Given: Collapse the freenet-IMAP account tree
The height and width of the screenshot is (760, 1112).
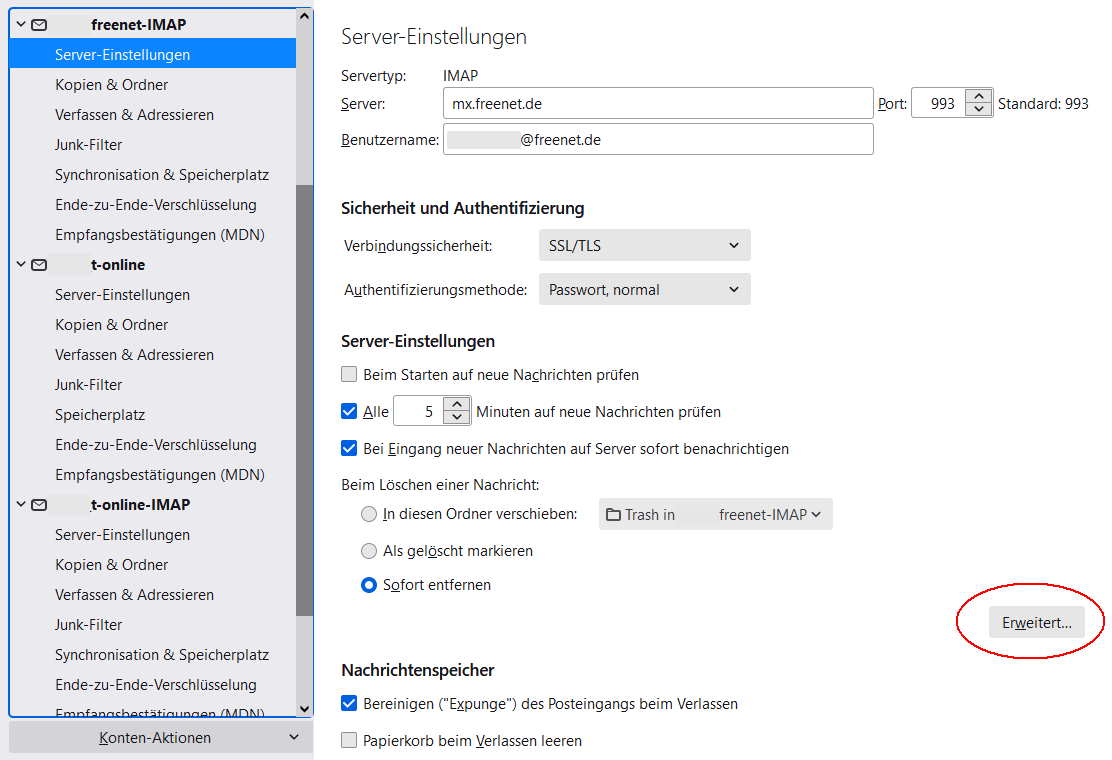Looking at the screenshot, I should pos(21,25).
